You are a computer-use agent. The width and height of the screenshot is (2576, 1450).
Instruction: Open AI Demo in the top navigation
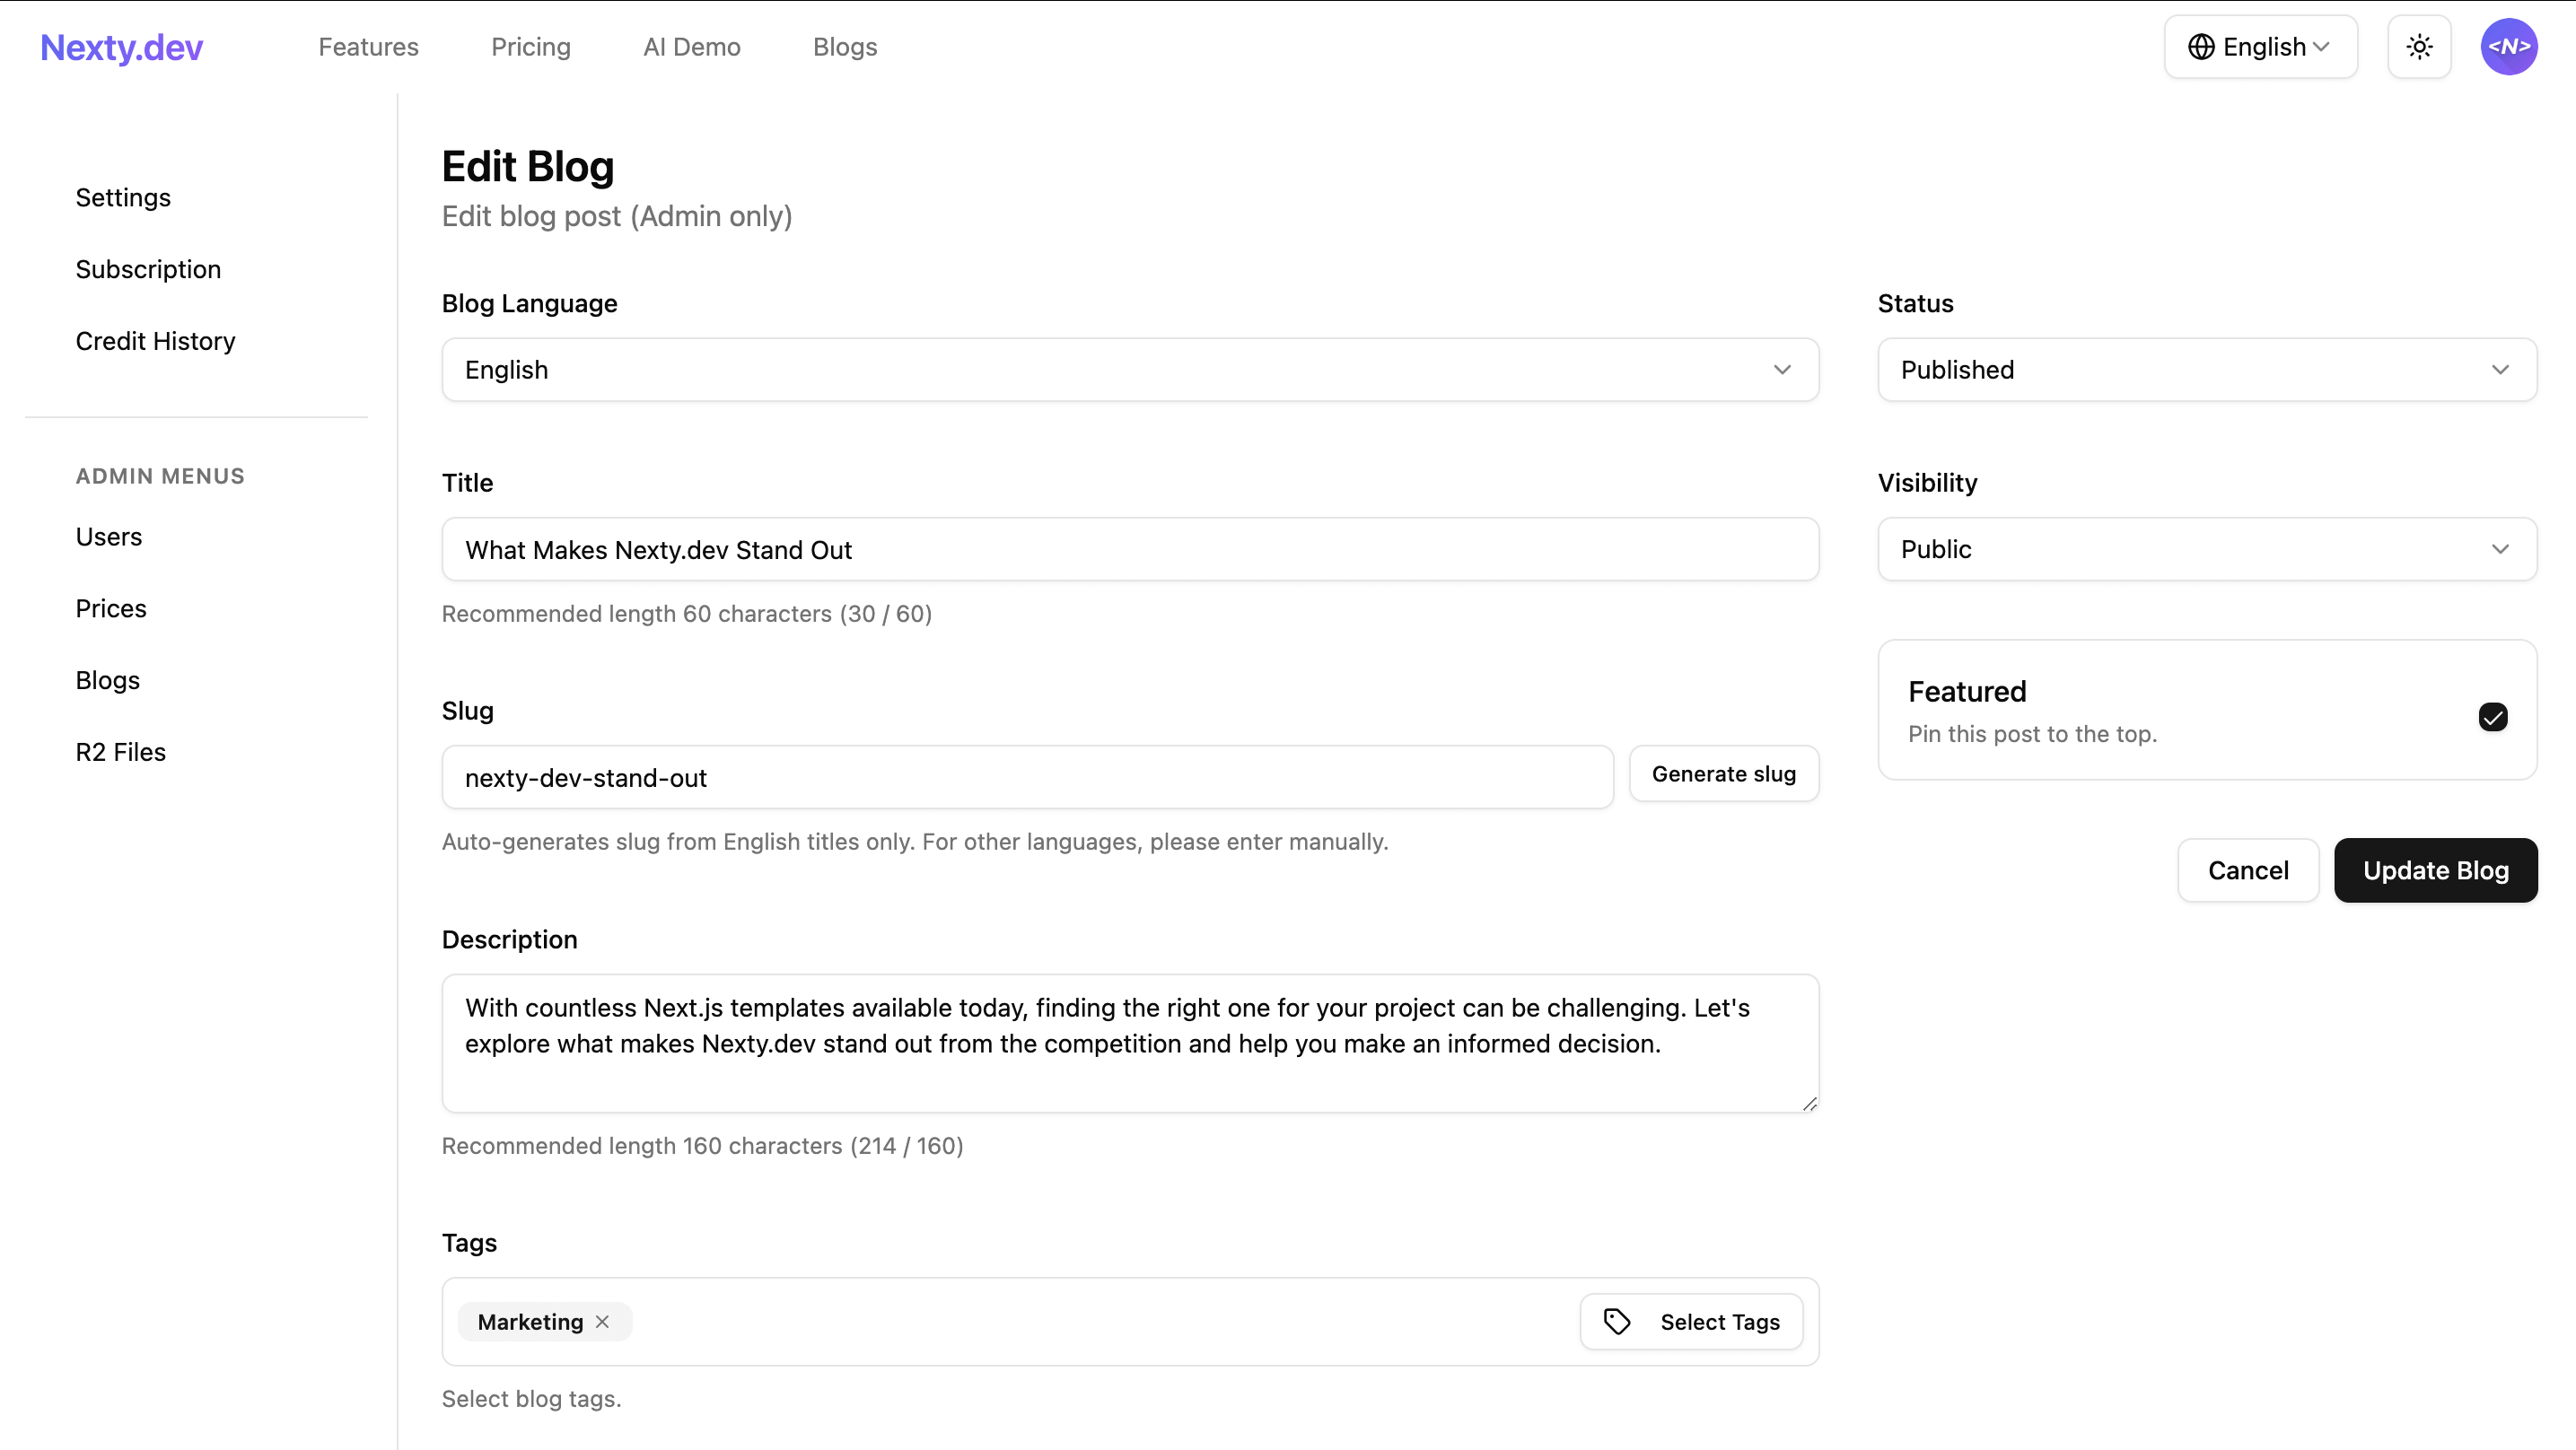tap(692, 47)
